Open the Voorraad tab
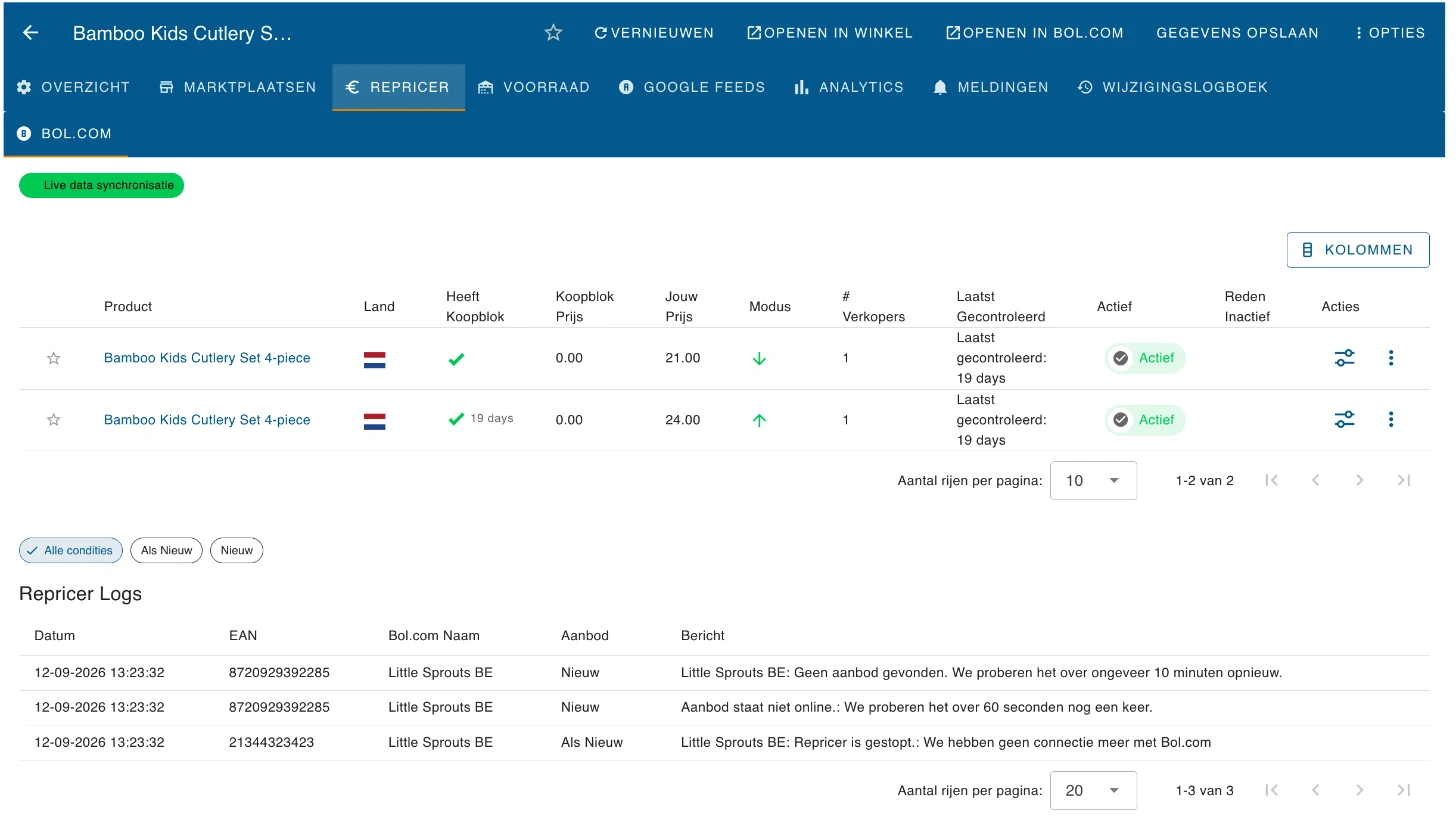 [534, 87]
